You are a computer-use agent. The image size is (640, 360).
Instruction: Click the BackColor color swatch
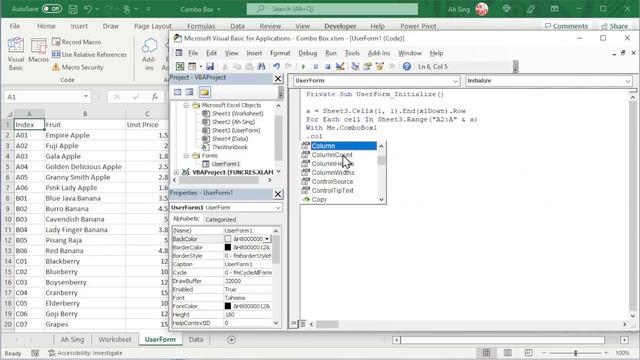coord(228,239)
